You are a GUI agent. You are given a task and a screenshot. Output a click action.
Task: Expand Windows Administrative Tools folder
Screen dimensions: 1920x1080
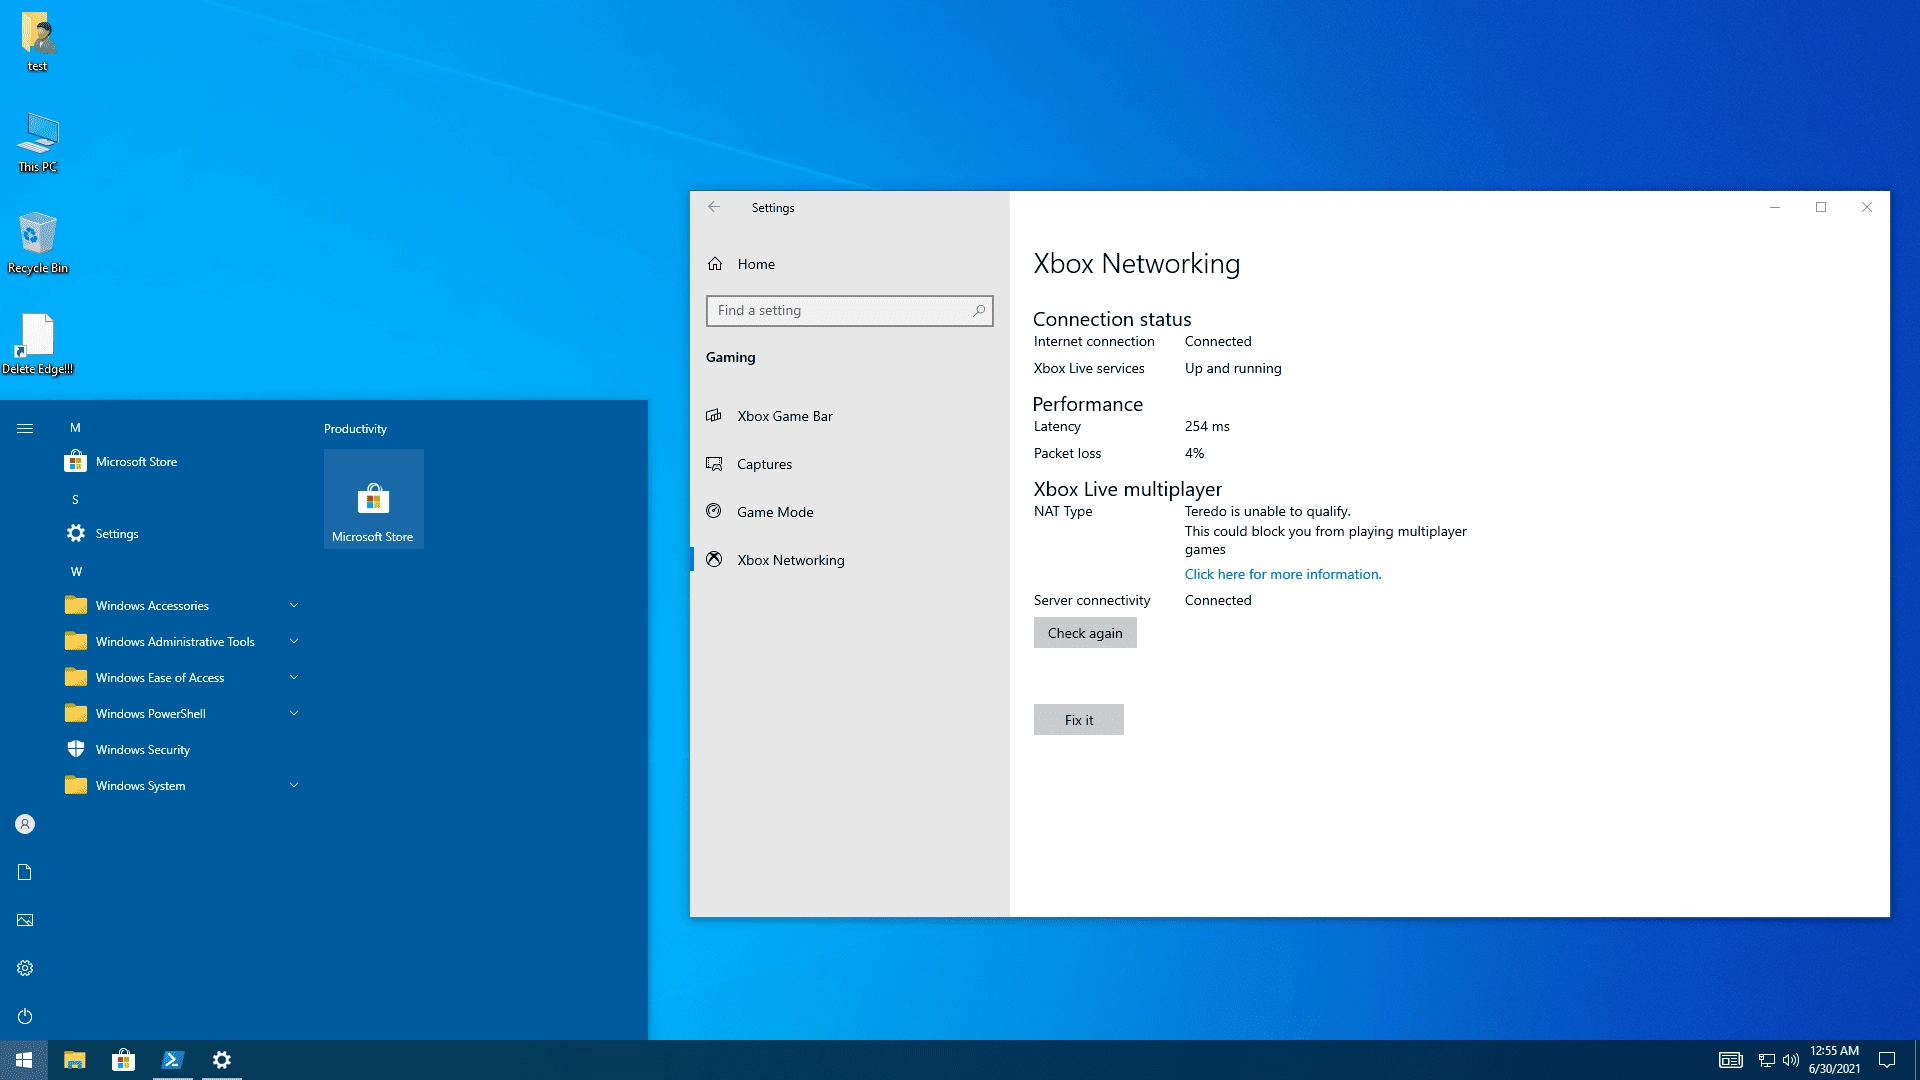pos(180,642)
